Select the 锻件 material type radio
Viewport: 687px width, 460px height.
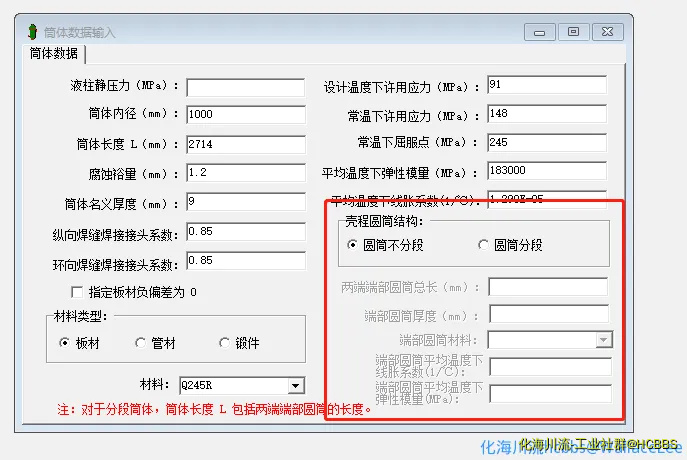tap(224, 343)
